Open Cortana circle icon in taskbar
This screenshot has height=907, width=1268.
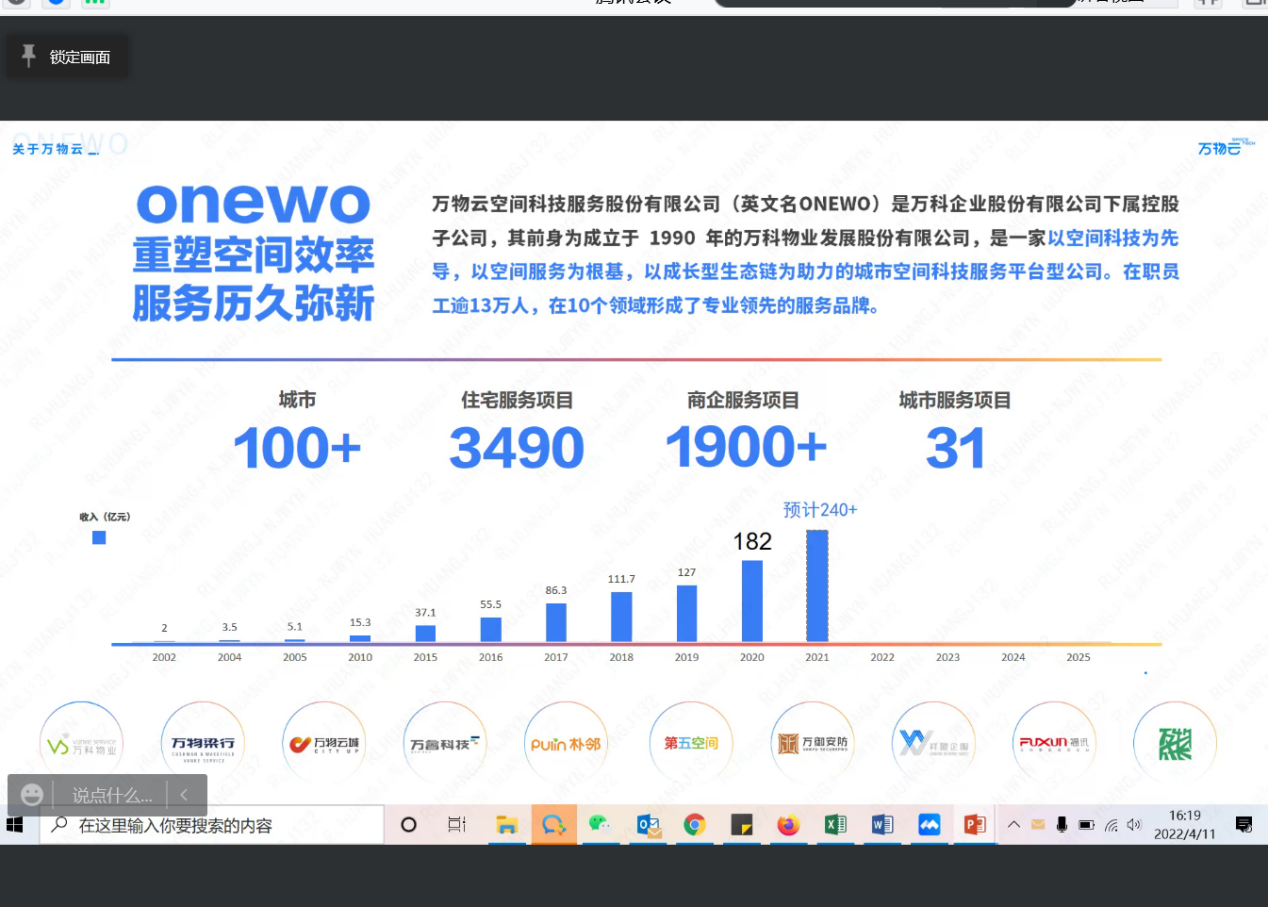(408, 825)
